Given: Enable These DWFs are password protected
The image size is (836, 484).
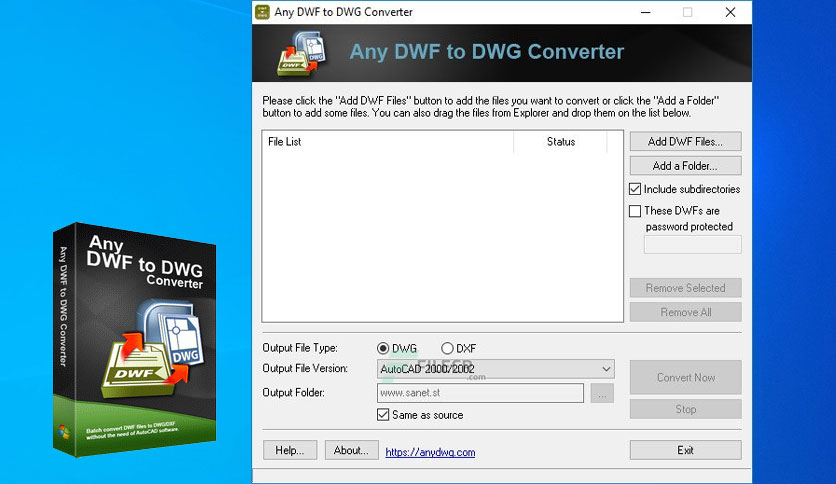Looking at the screenshot, I should (x=635, y=211).
